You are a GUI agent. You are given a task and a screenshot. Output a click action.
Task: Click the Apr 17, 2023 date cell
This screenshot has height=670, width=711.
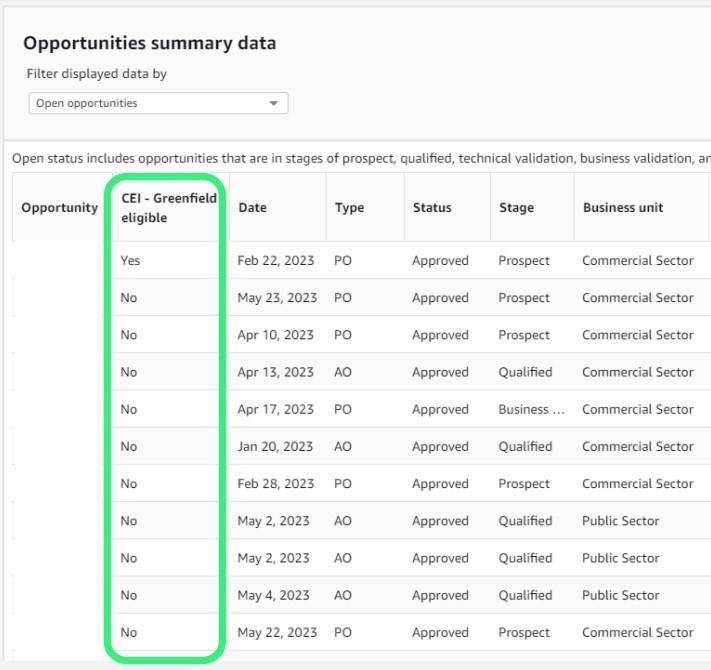pyautogui.click(x=275, y=409)
